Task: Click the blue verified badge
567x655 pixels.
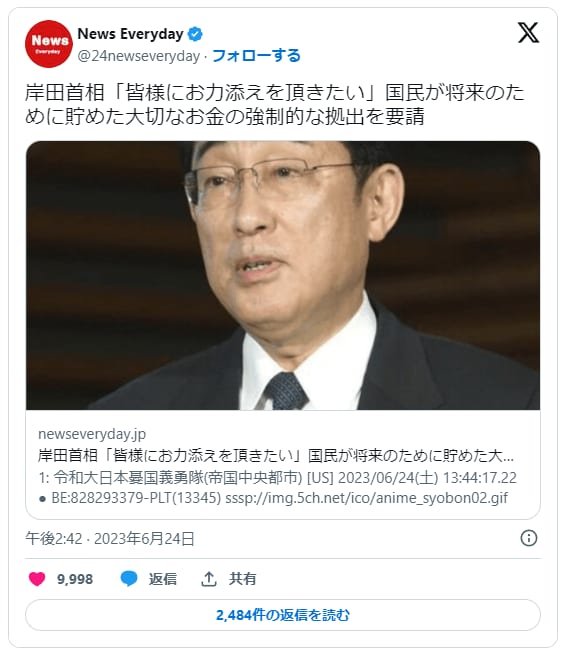Action: point(195,34)
